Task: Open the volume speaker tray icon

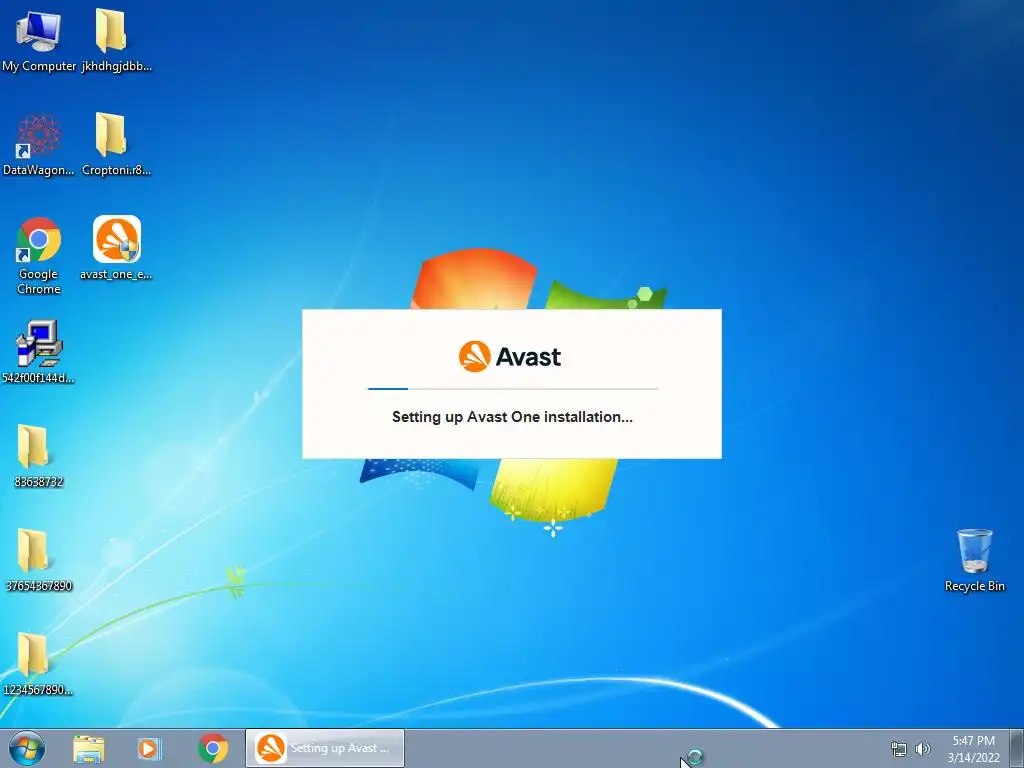Action: point(923,749)
